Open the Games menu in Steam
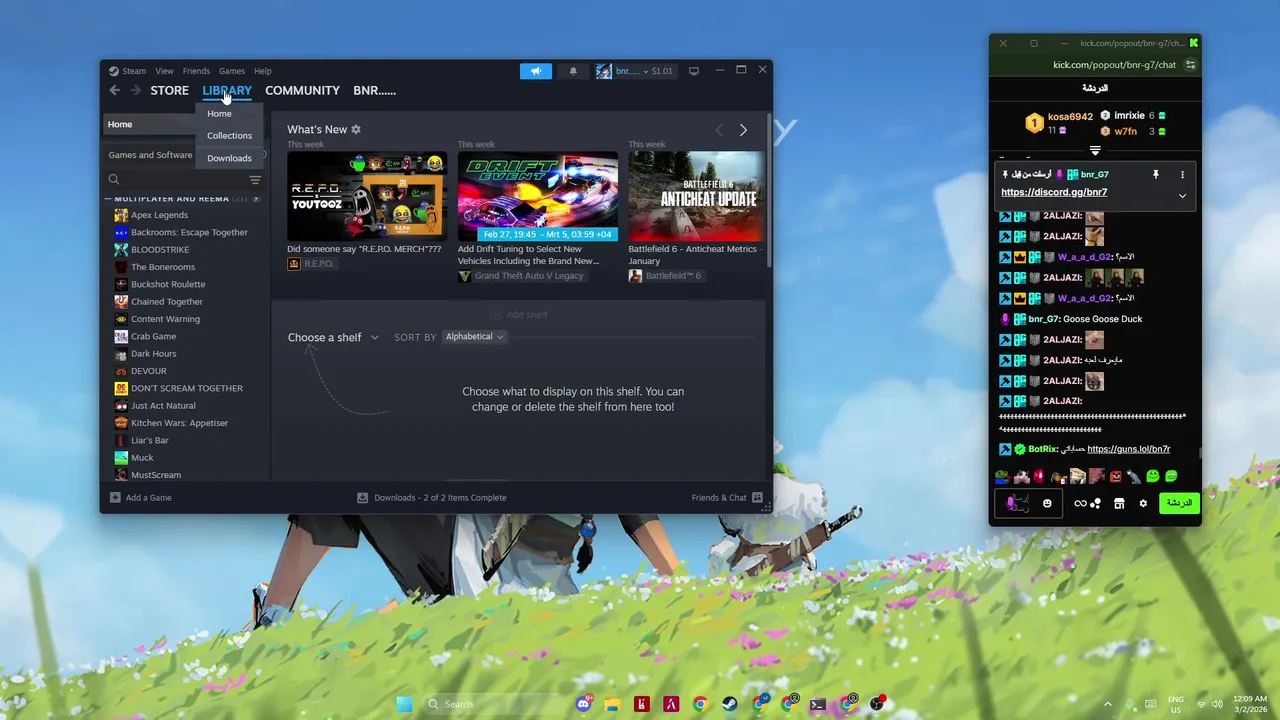This screenshot has height=720, width=1280. coord(232,71)
